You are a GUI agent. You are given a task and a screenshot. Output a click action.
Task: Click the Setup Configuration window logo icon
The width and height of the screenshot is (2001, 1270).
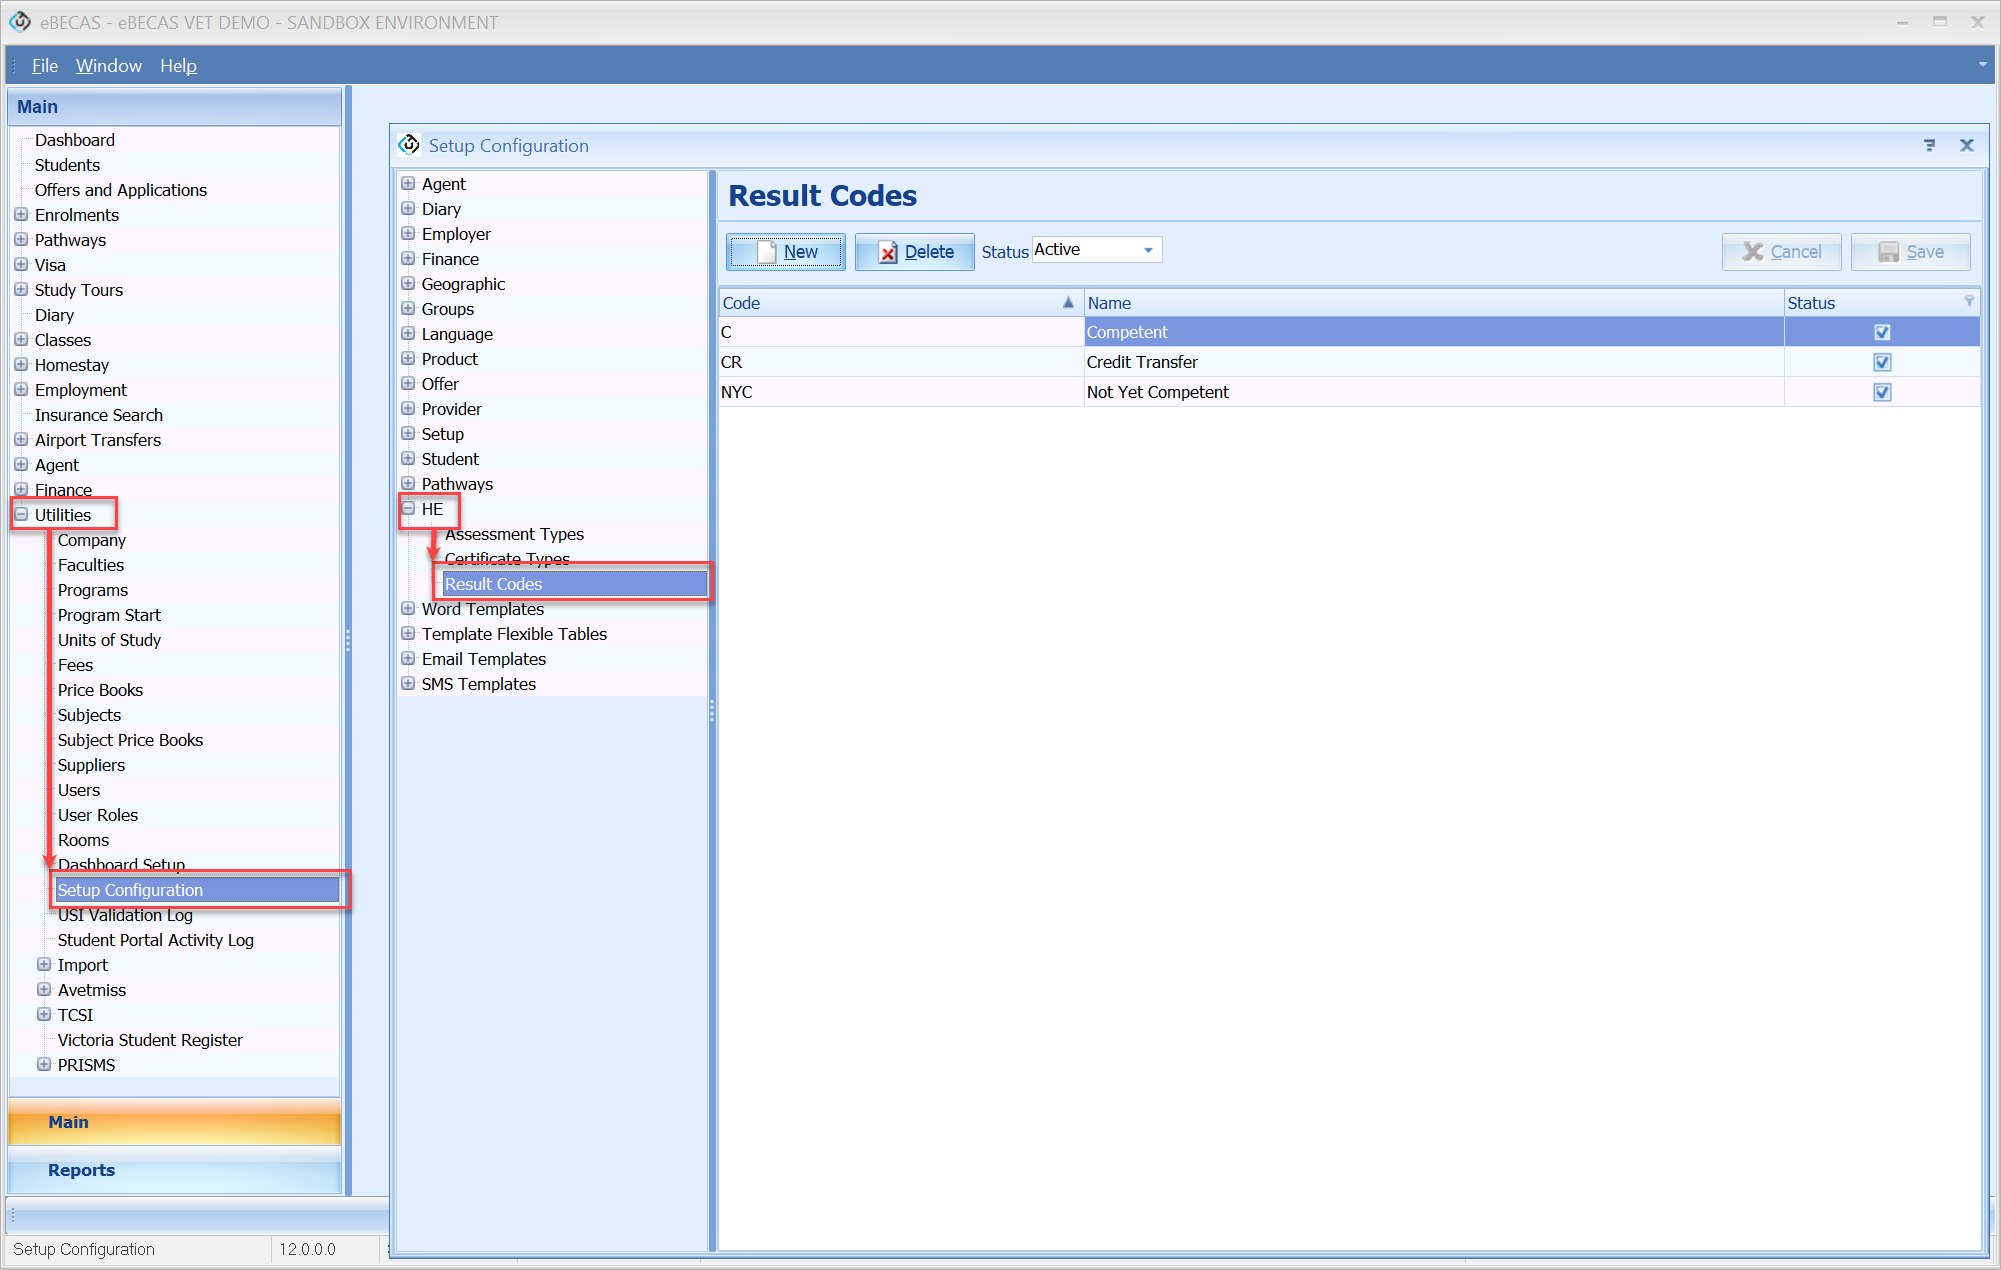click(x=409, y=145)
